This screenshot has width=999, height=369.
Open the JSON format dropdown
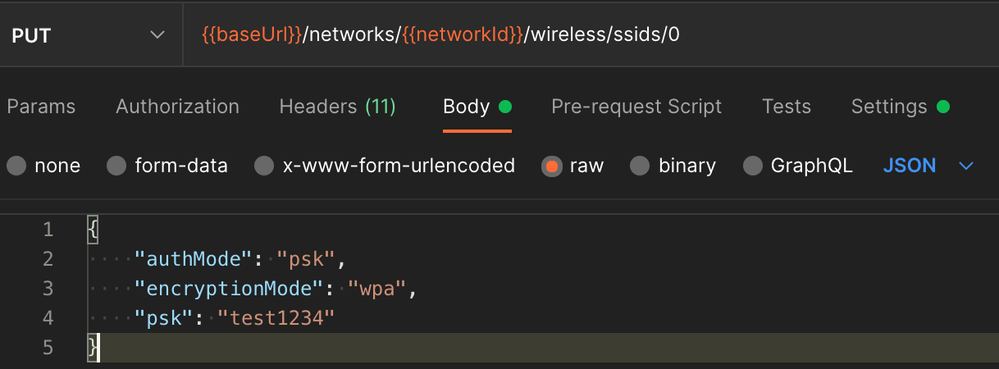pos(928,166)
